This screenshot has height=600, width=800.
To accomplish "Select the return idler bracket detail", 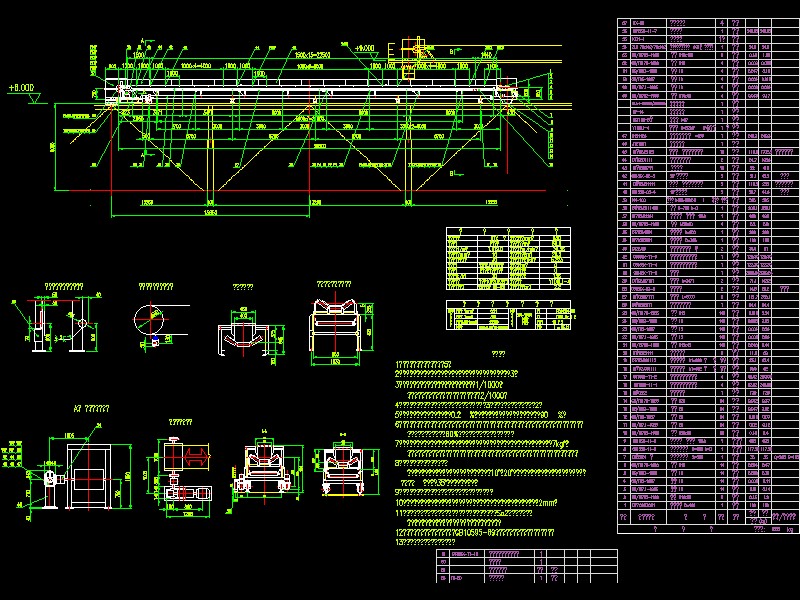I will tap(251, 332).
